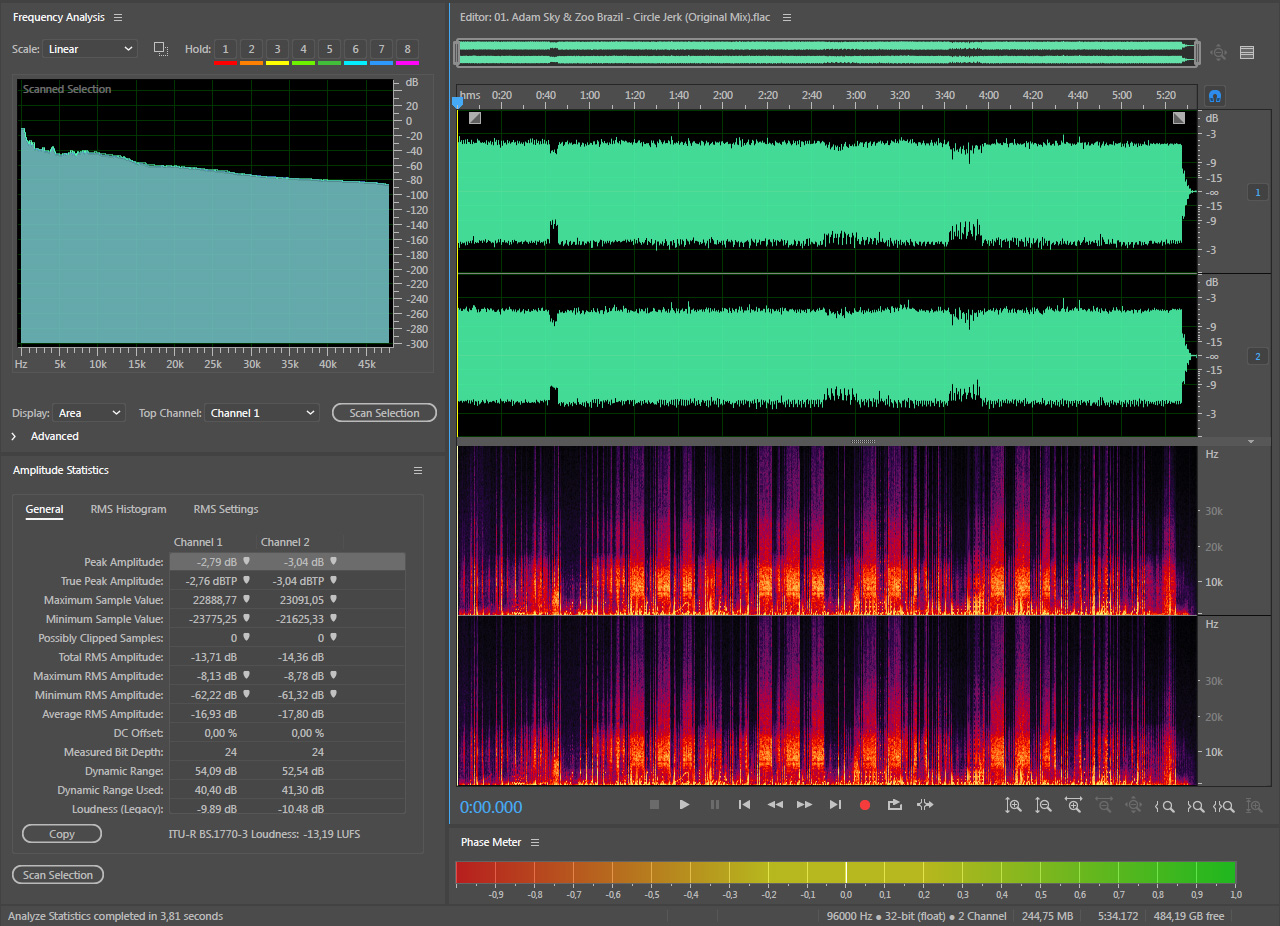Click the Pause transport button
1280x926 pixels.
[x=715, y=805]
